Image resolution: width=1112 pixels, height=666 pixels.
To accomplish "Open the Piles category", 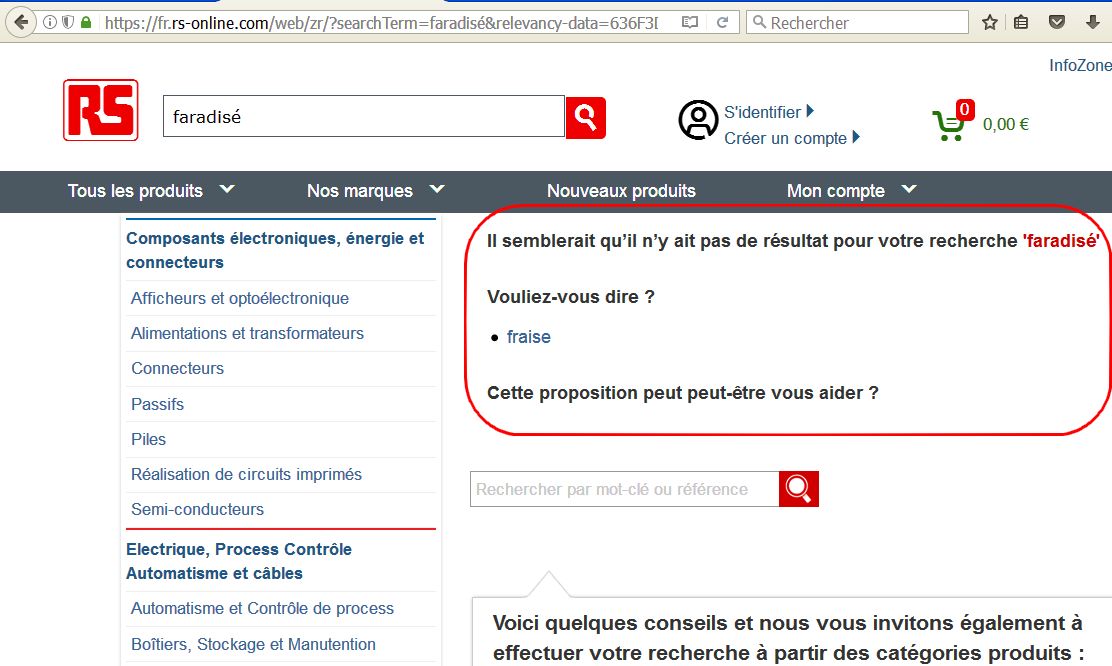I will (148, 440).
